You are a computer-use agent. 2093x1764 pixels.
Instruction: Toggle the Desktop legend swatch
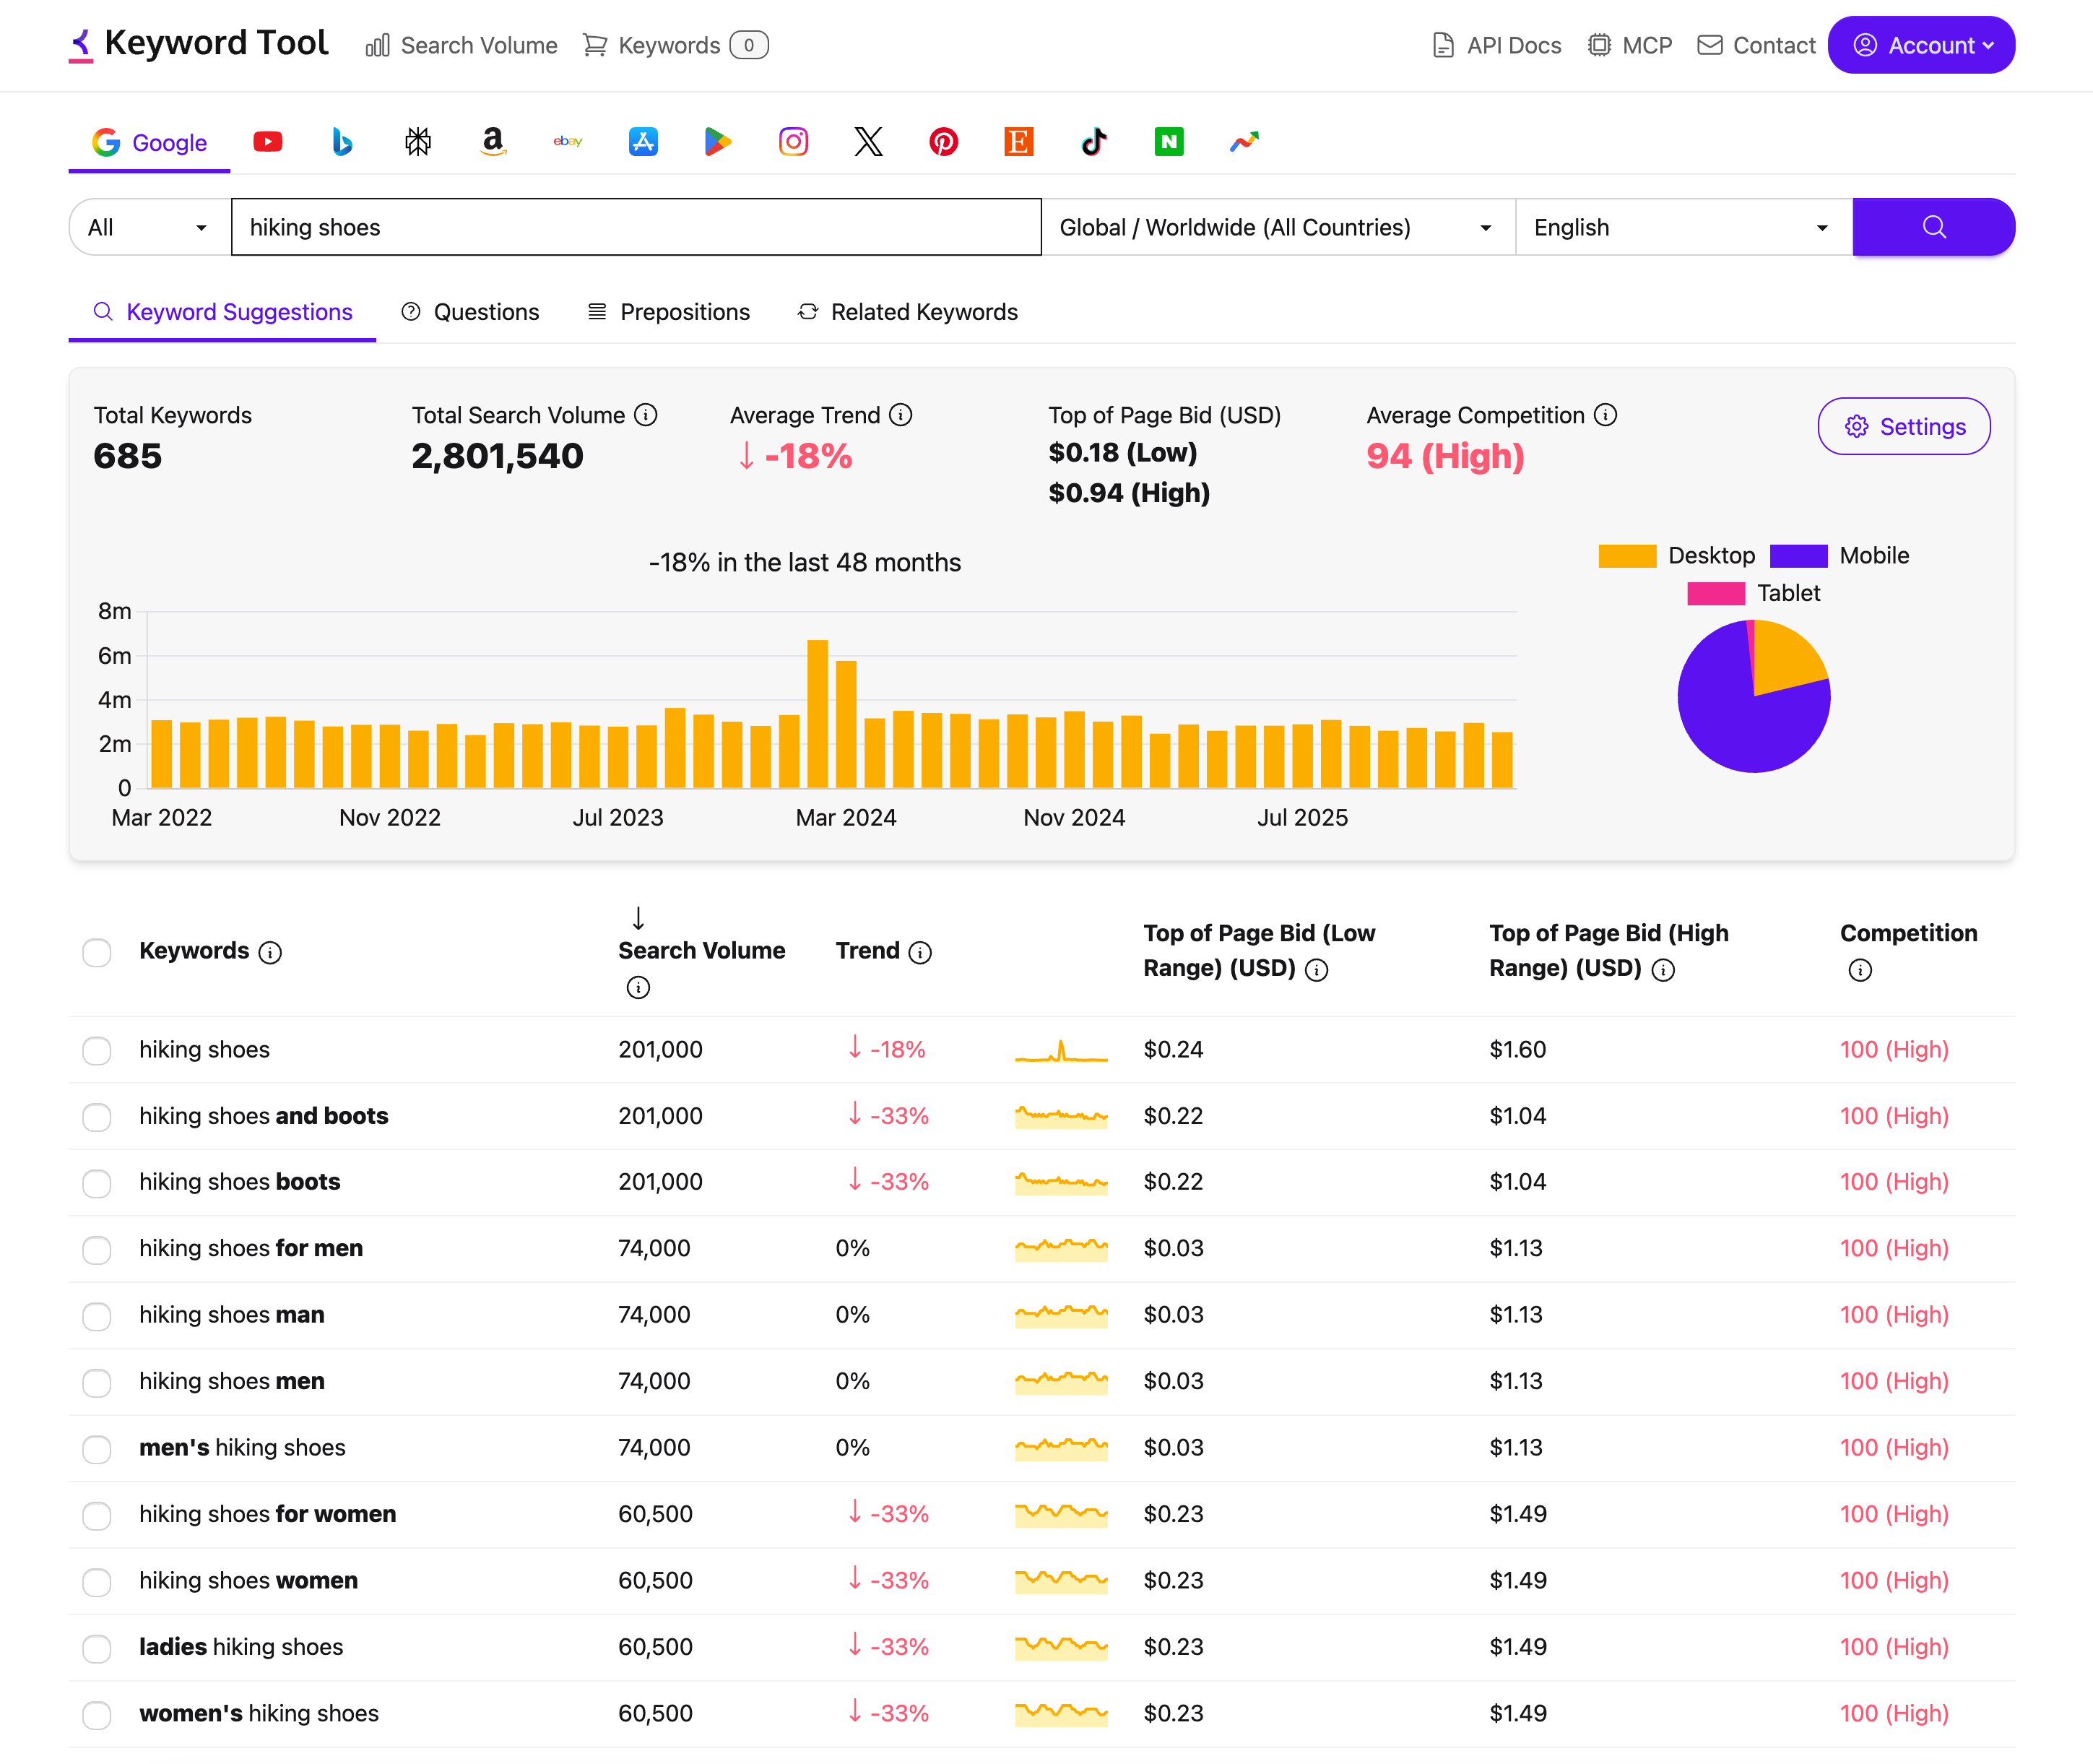pyautogui.click(x=1627, y=556)
